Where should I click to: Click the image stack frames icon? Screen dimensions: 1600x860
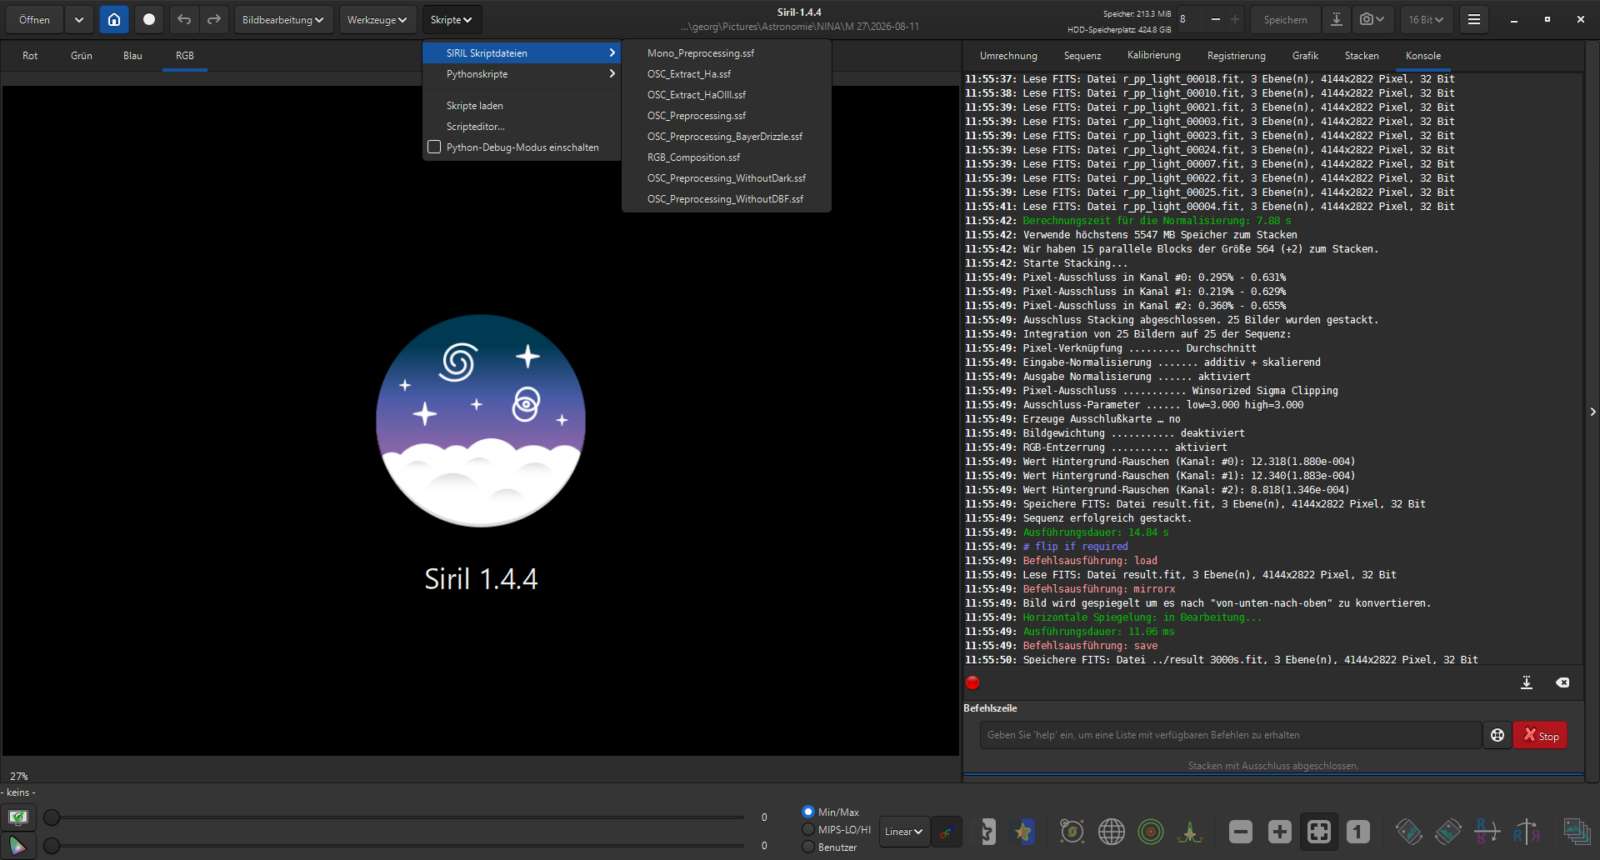tap(1577, 832)
